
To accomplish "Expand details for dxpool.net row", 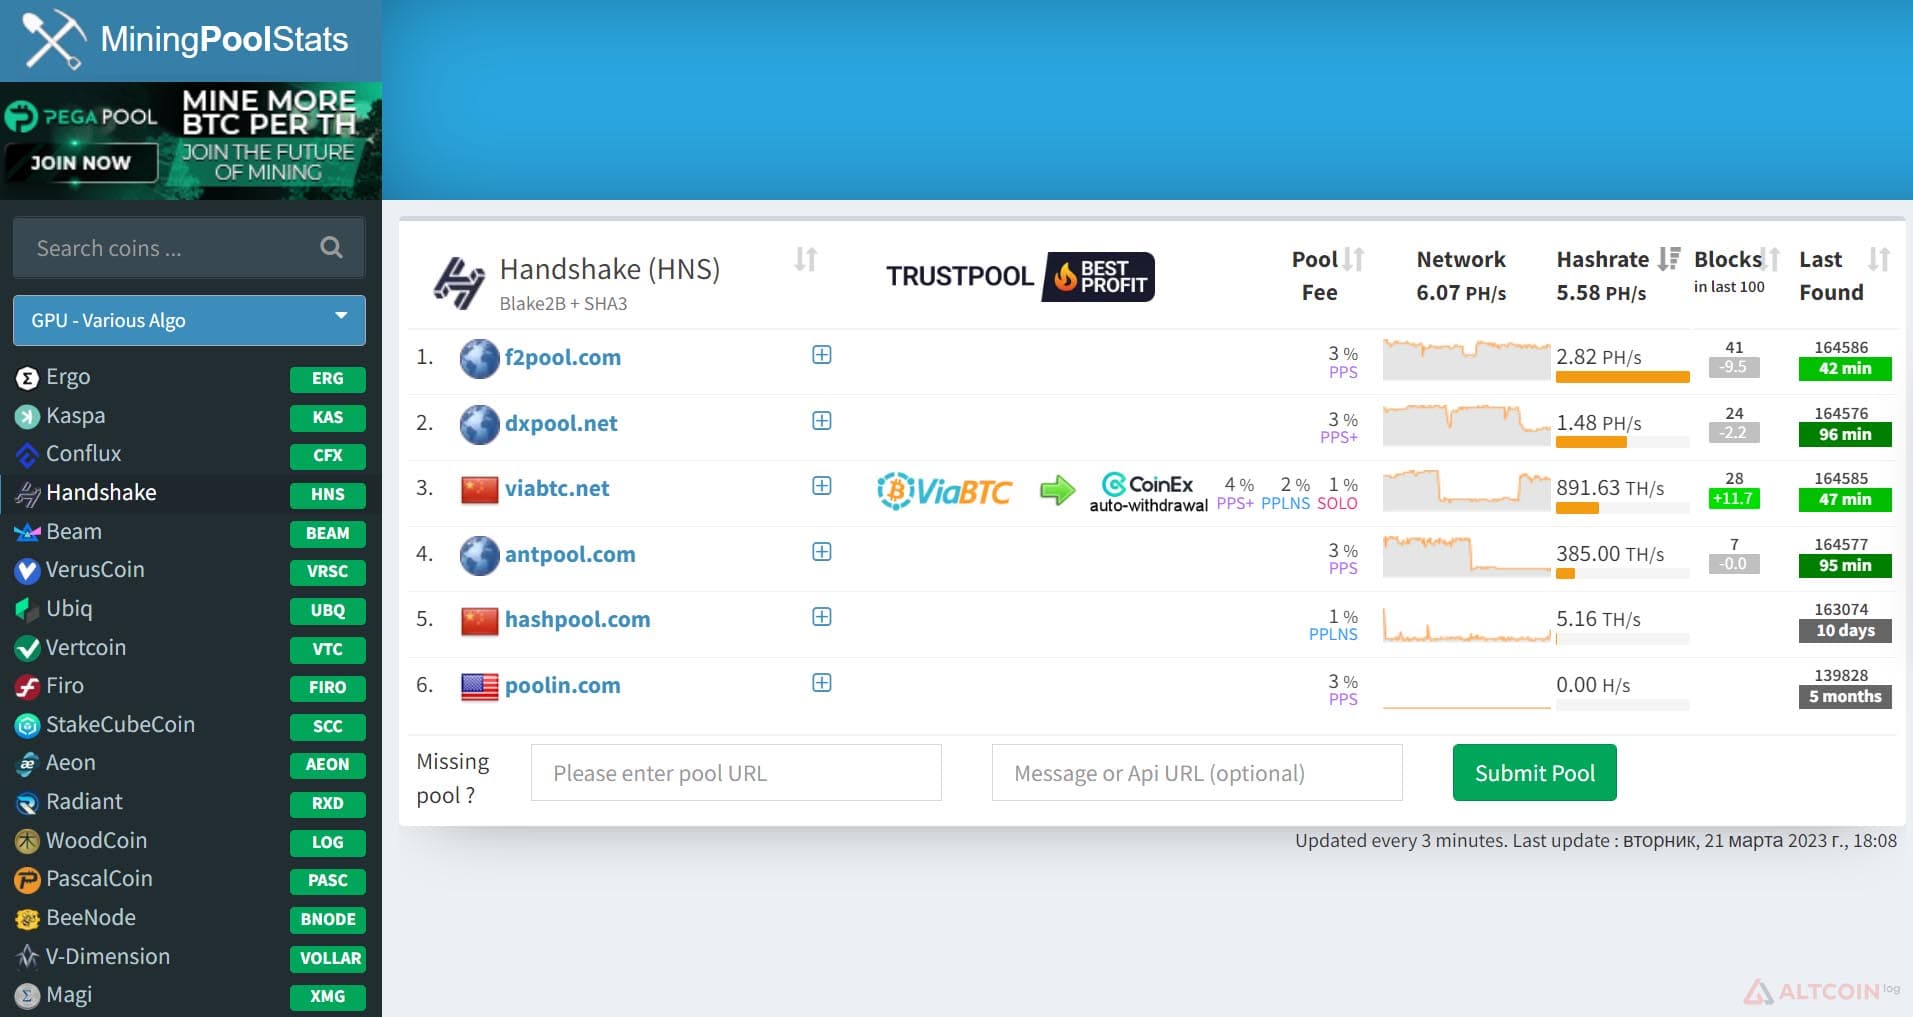I will pyautogui.click(x=822, y=421).
